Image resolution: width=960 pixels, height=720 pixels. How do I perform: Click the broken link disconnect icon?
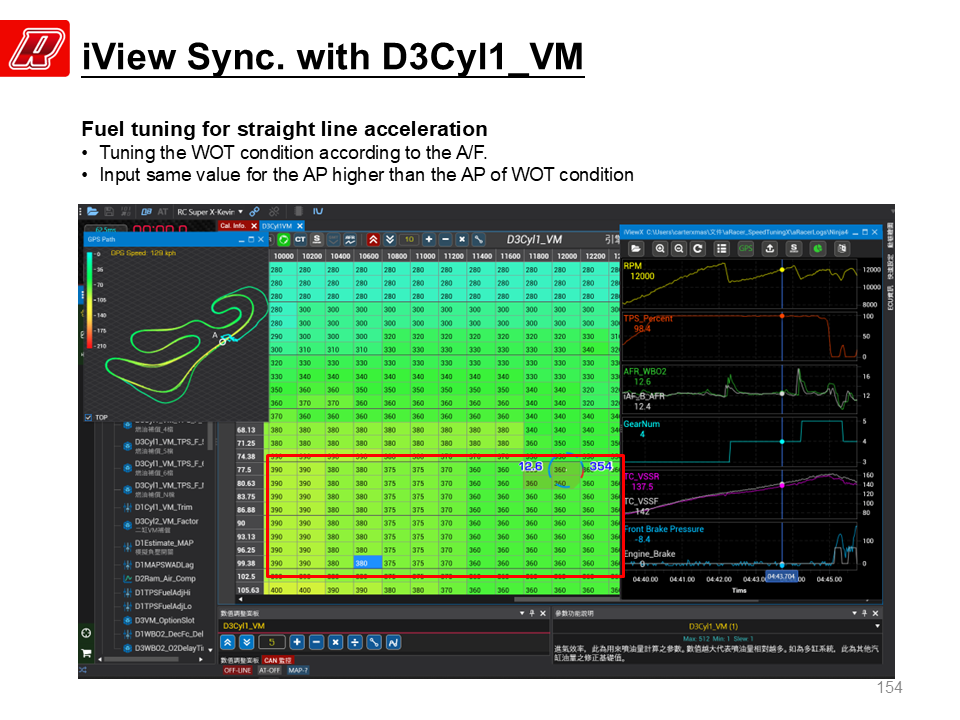274,212
